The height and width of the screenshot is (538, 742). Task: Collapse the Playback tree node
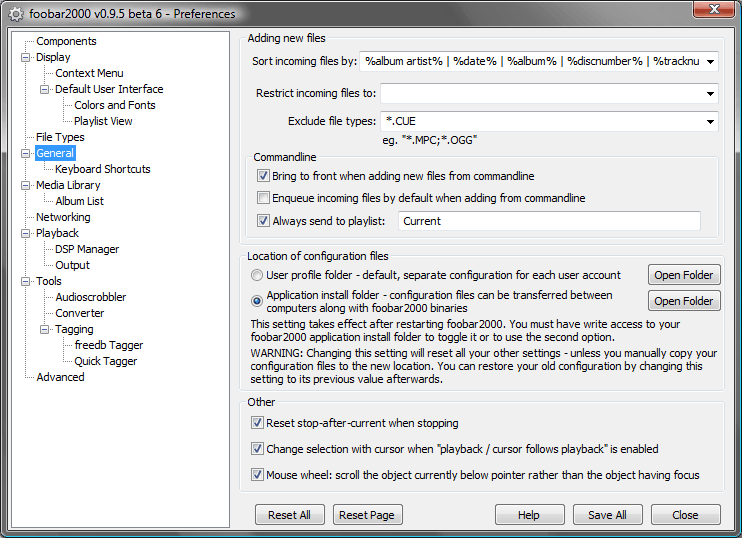(26, 233)
